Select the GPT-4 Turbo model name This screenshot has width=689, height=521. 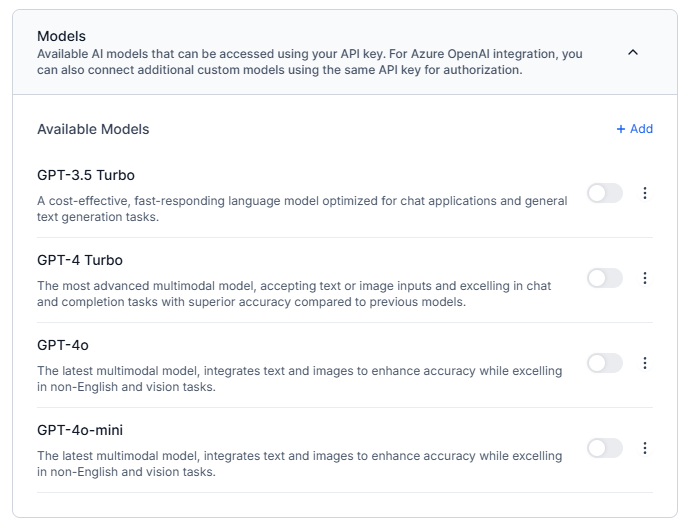[x=80, y=260]
